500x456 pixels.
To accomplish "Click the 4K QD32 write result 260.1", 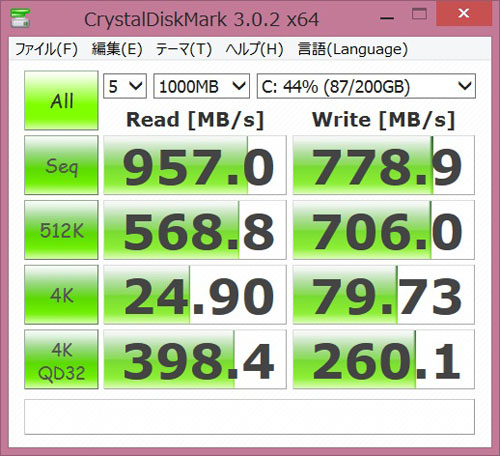I will coord(384,360).
